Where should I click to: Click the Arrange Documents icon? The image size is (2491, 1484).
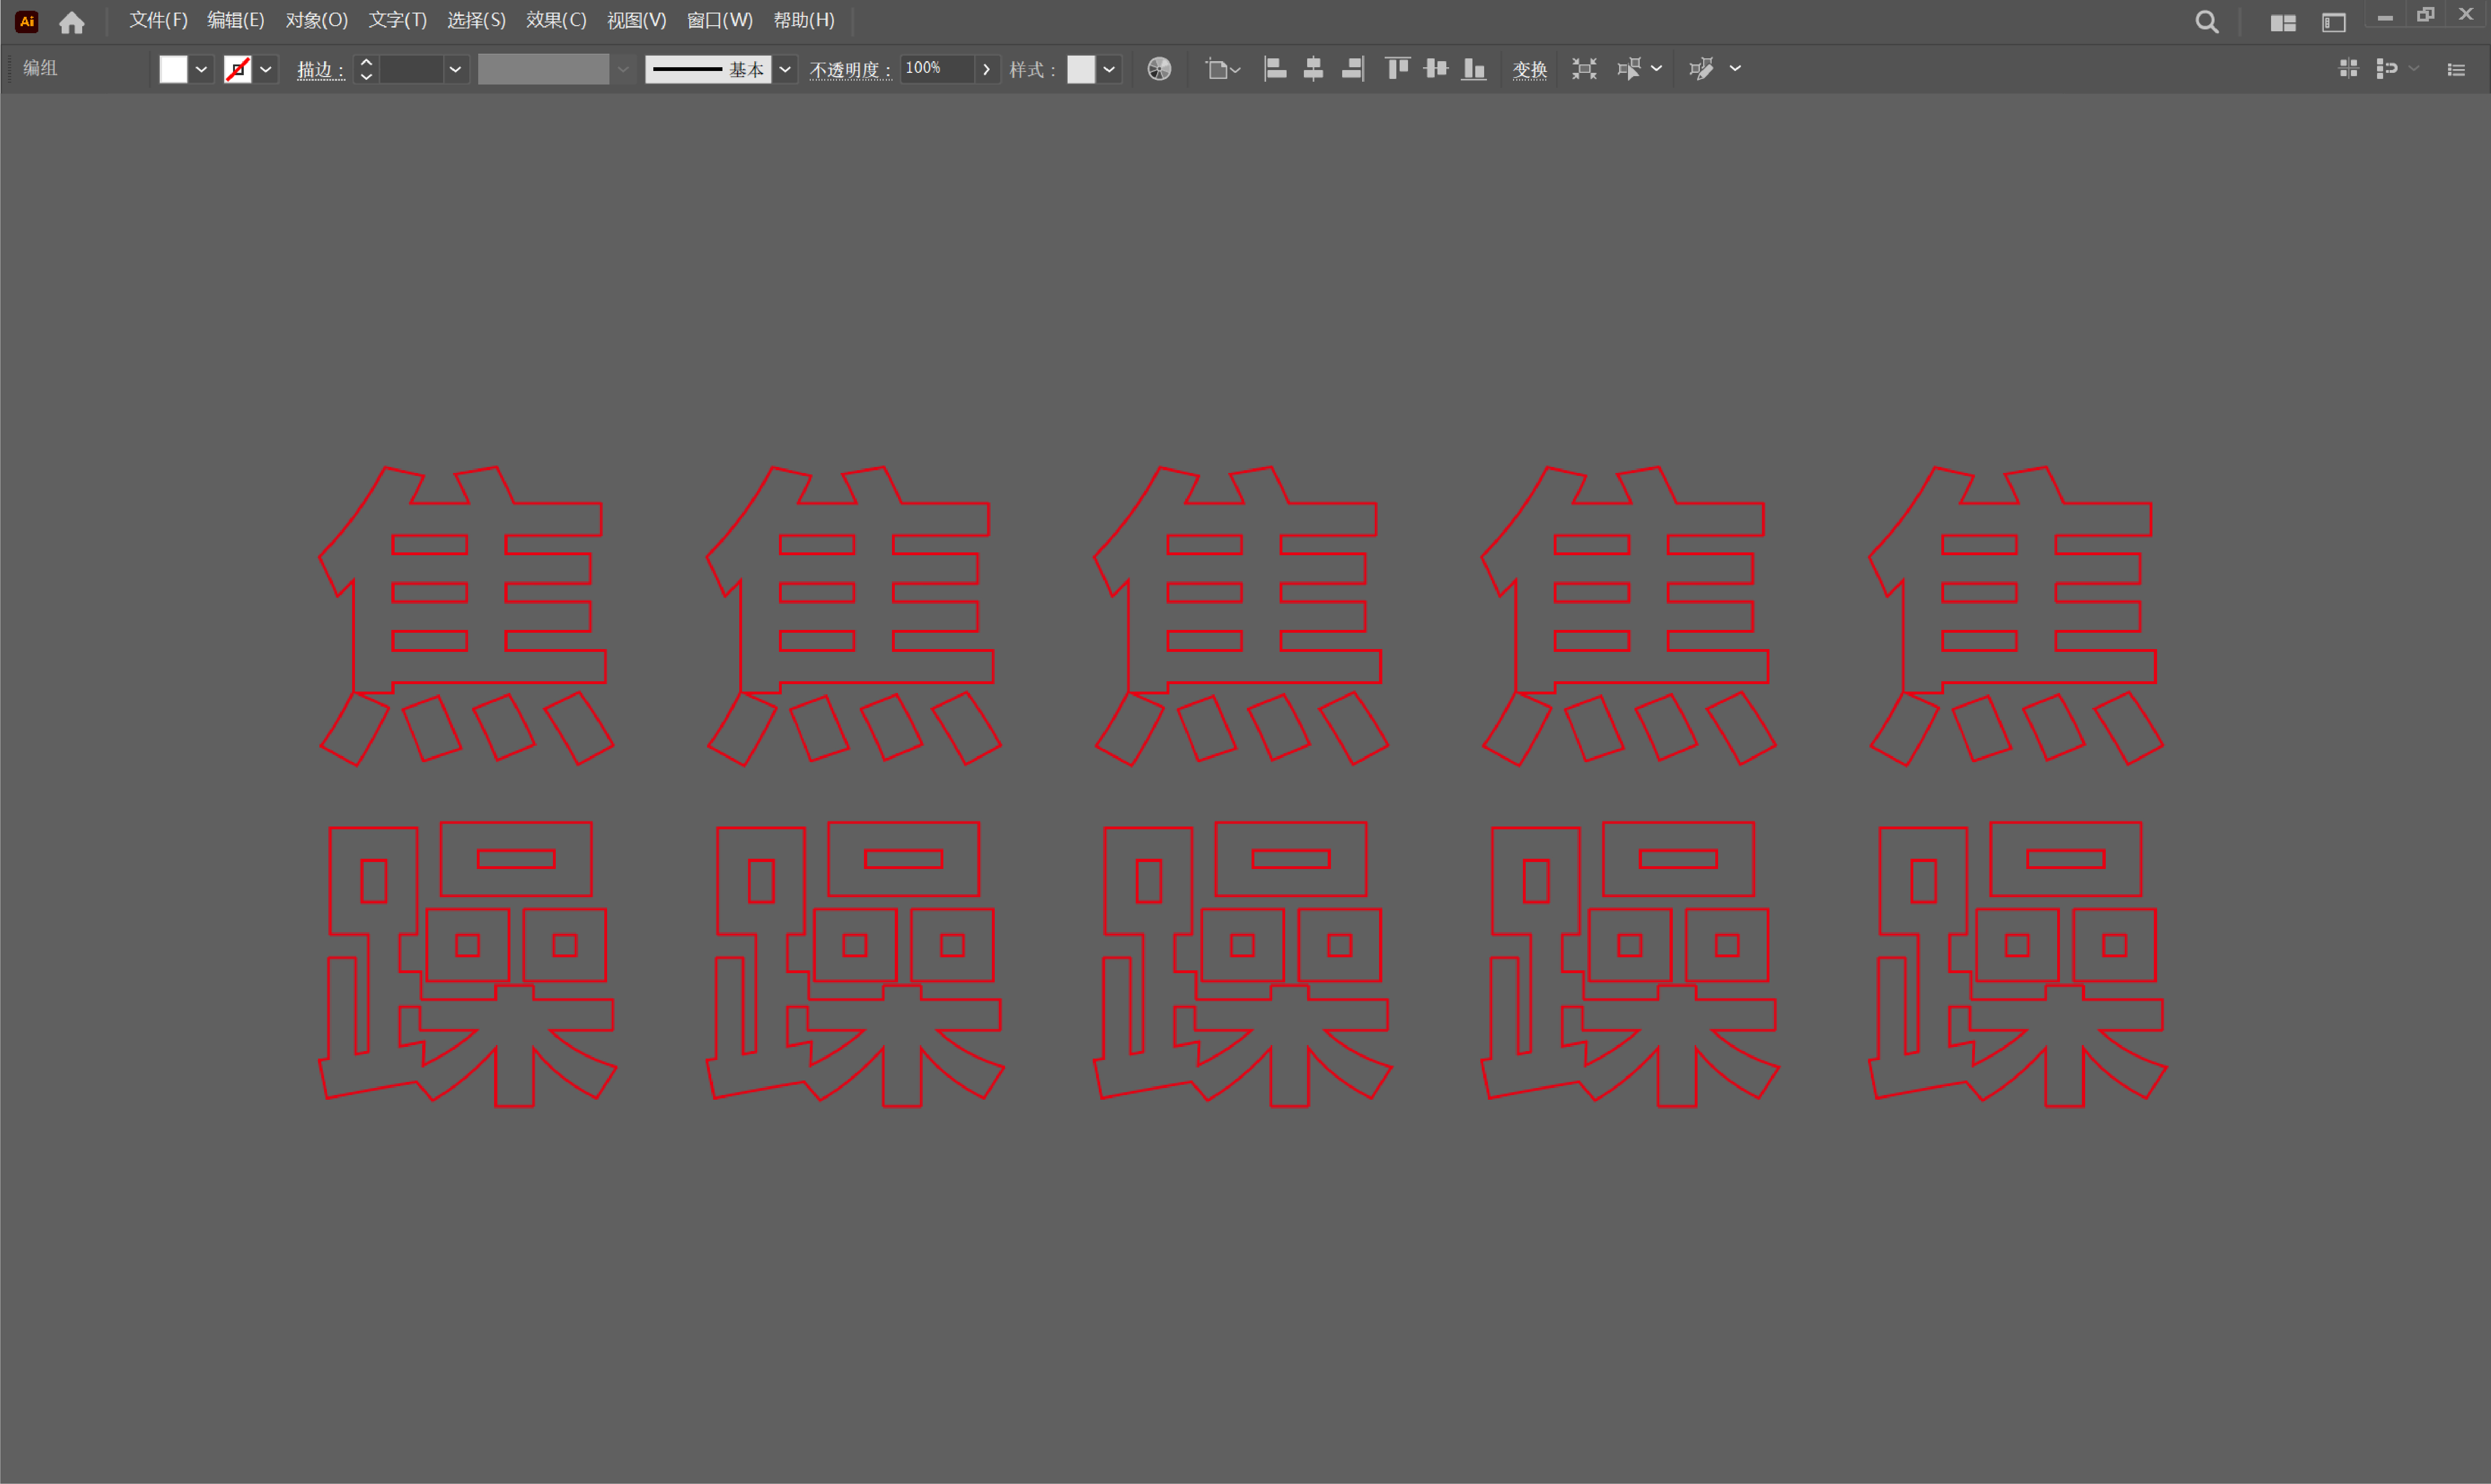(2283, 23)
